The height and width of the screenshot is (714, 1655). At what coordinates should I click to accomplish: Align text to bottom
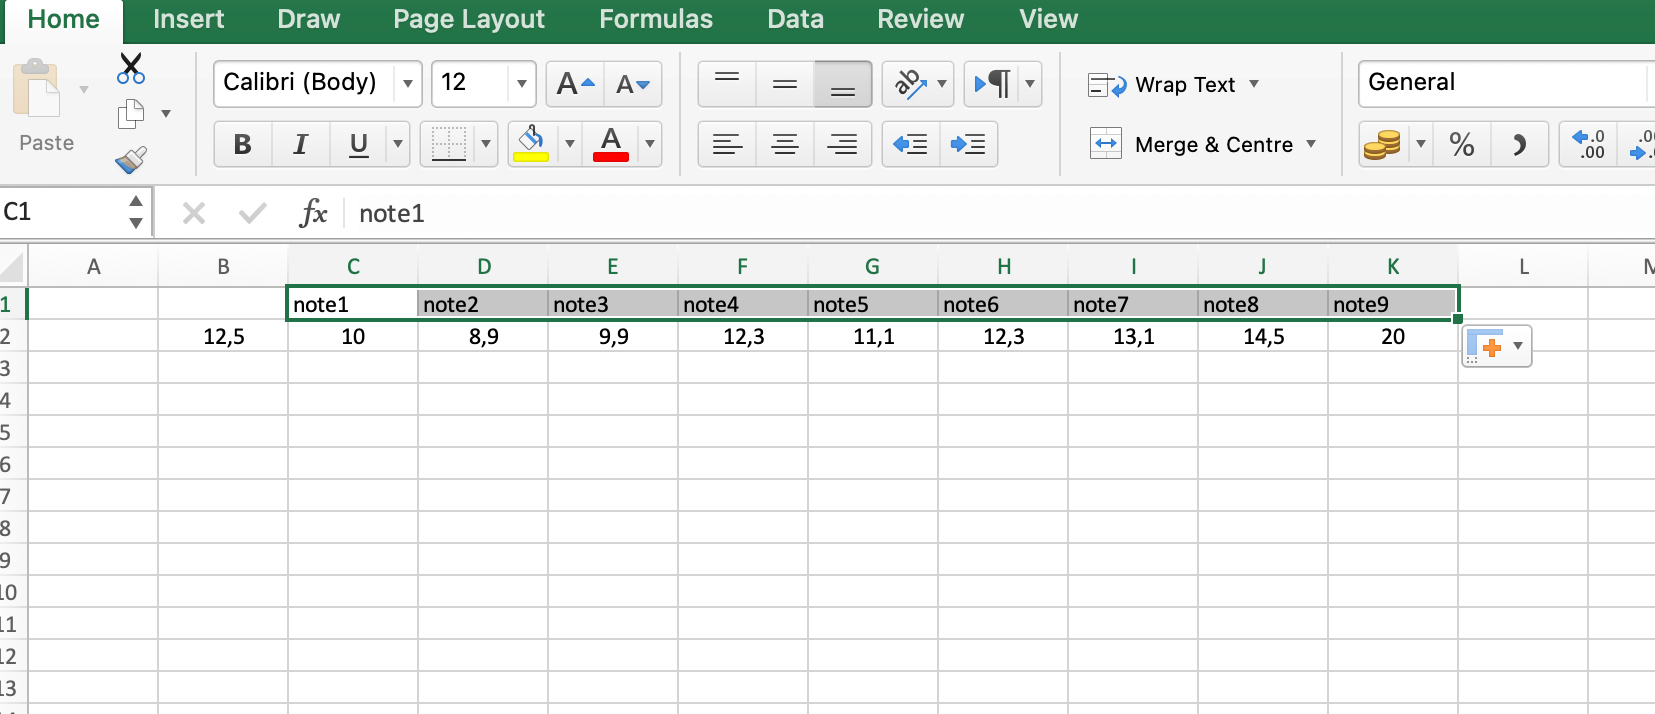[x=843, y=84]
